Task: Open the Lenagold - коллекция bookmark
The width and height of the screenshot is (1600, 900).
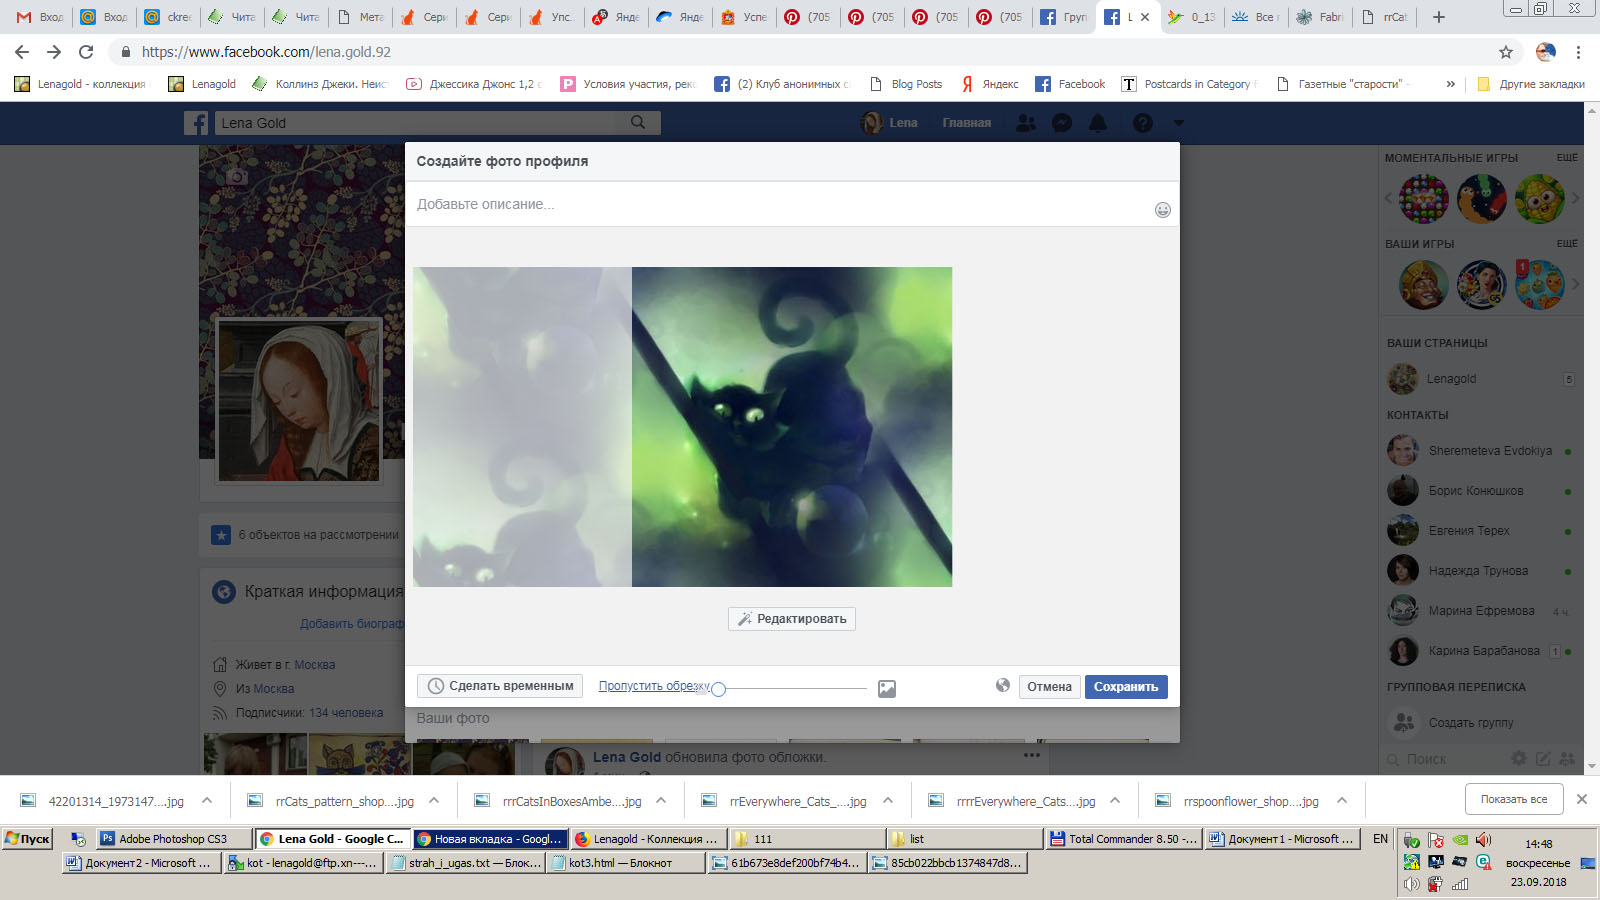Action: pyautogui.click(x=80, y=84)
